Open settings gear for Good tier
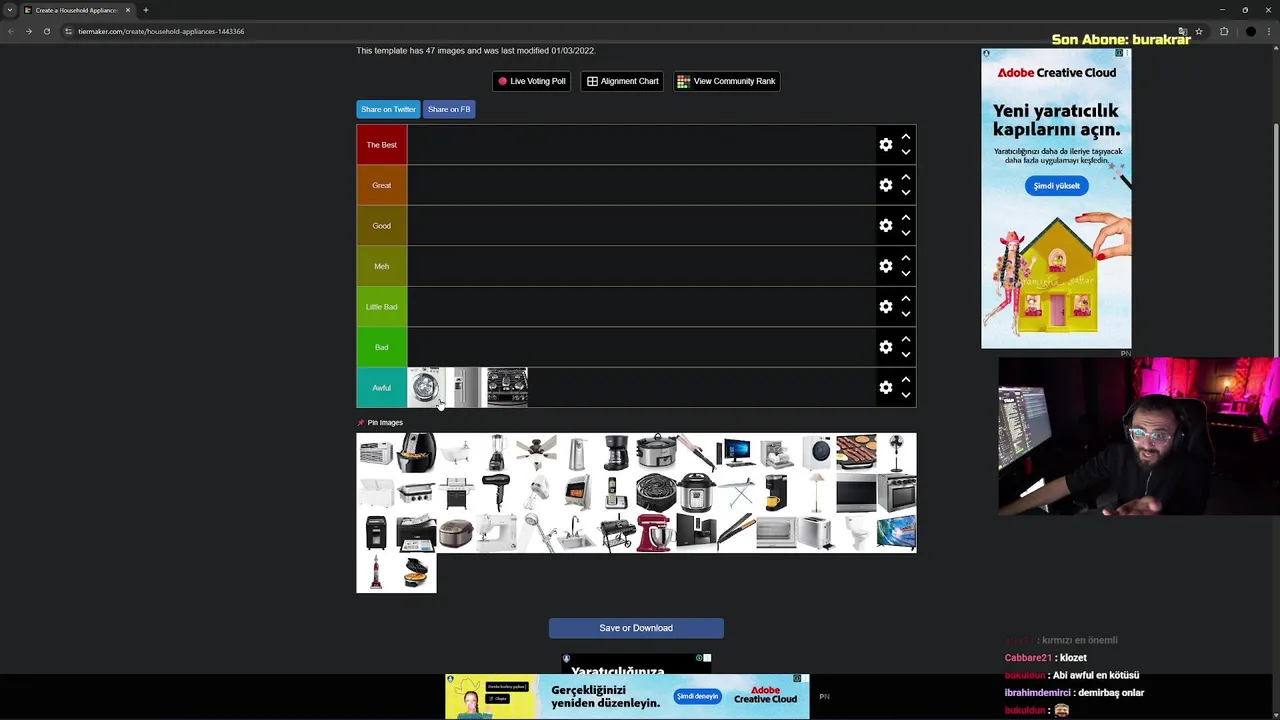Viewport: 1280px width, 720px height. coord(885,226)
